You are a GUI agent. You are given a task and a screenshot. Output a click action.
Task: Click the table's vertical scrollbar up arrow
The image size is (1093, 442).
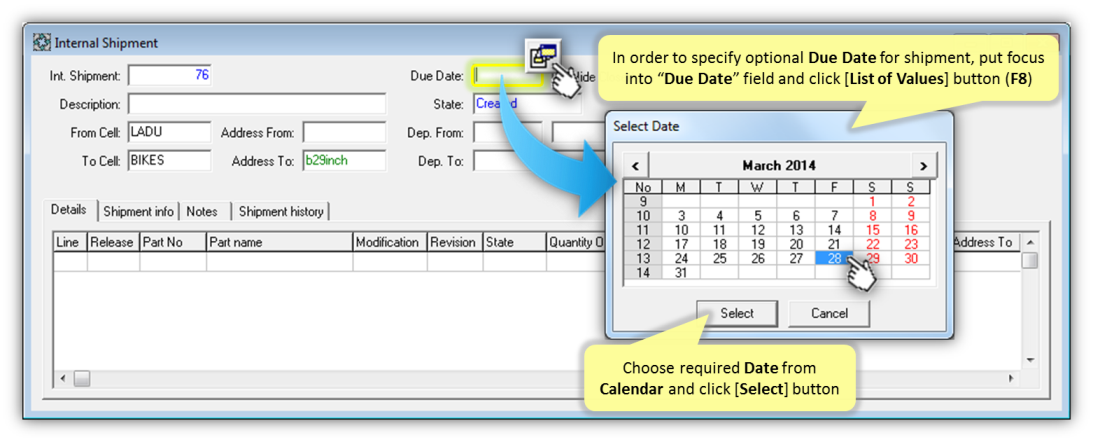coord(1030,241)
